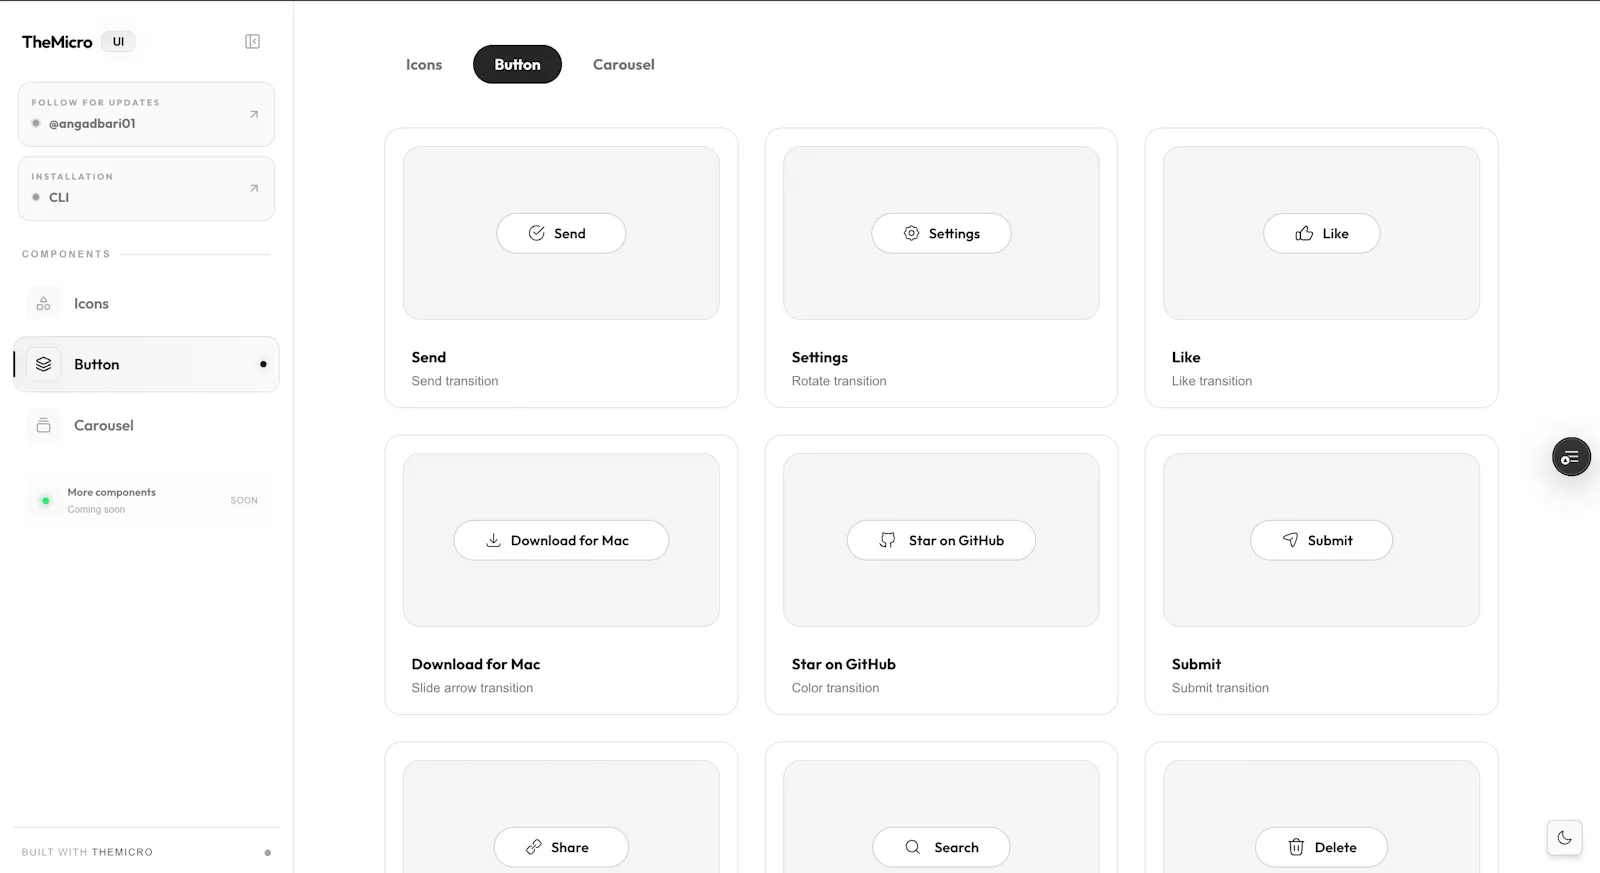Open the CLI installation link
Viewport: 1600px width, 873px height.
146,188
